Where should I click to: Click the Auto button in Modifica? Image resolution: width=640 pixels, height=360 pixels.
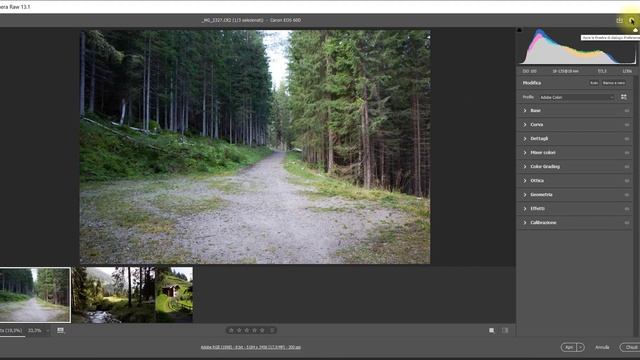[x=594, y=83]
